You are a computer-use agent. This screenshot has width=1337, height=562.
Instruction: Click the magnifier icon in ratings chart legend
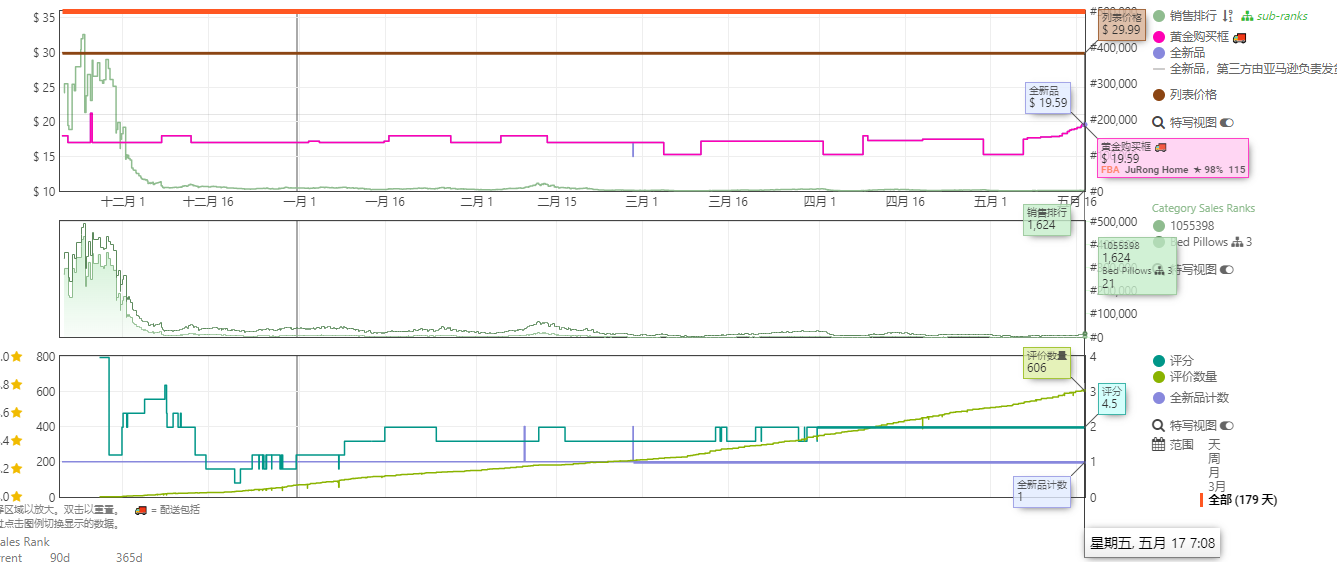click(1159, 425)
